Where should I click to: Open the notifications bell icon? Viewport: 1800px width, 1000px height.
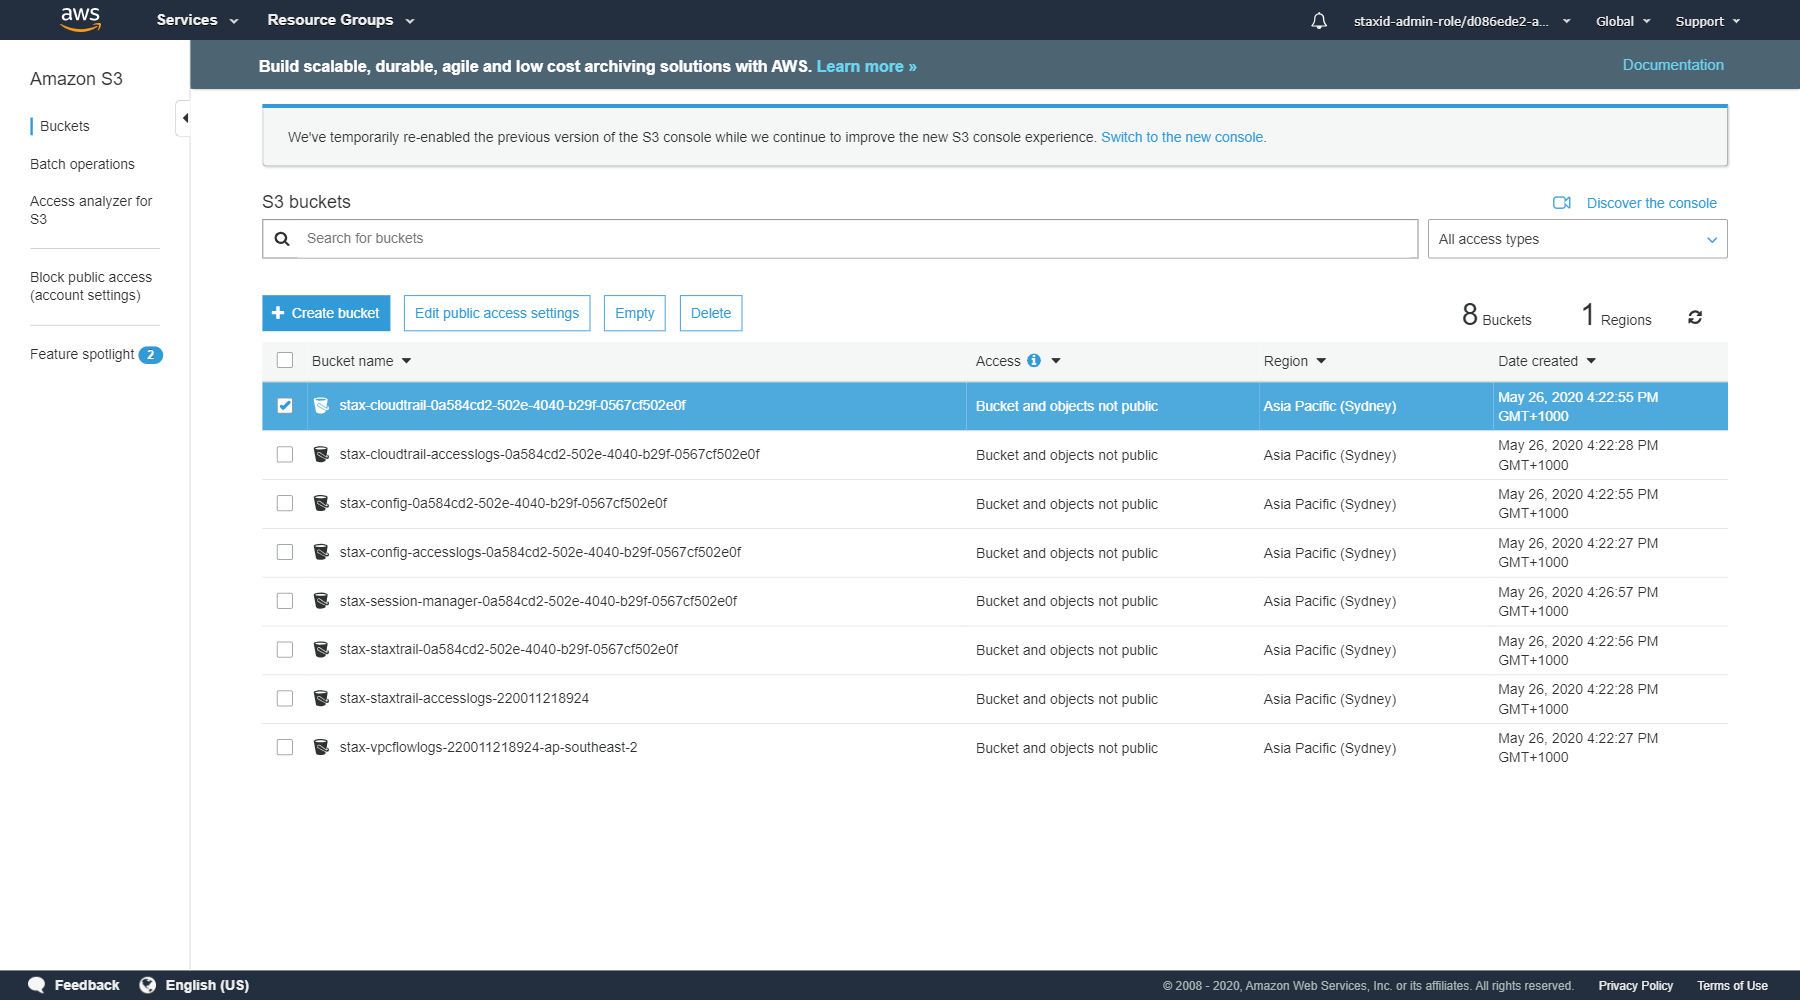coord(1319,21)
